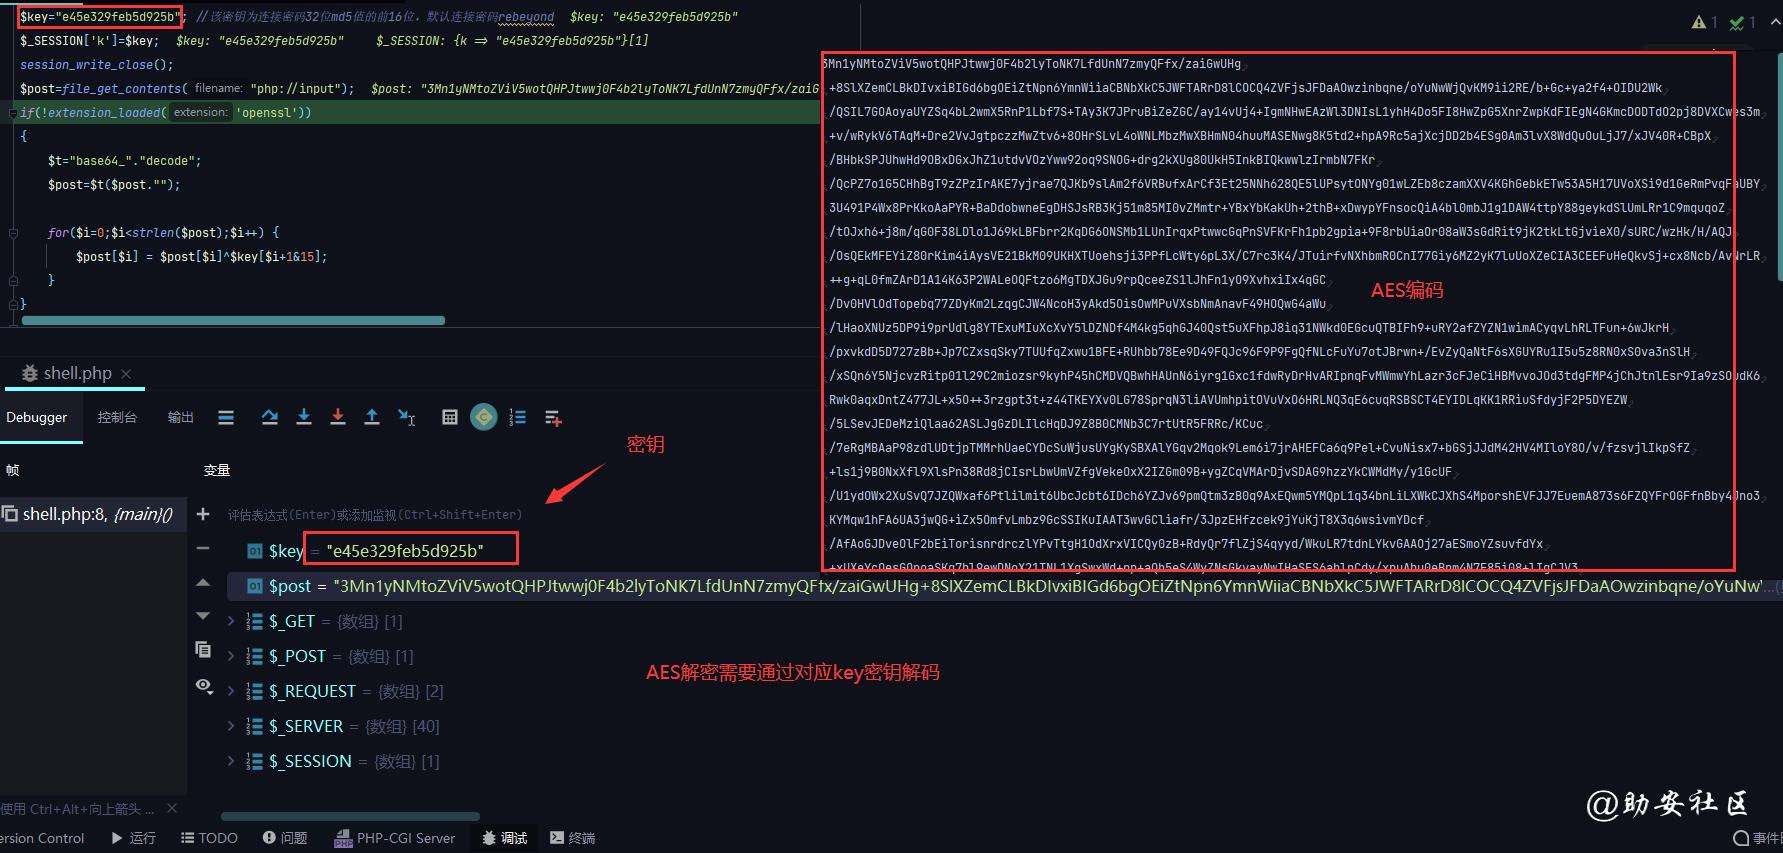The width and height of the screenshot is (1783, 853).
Task: Switch to the 控制台 console tab
Action: [117, 418]
